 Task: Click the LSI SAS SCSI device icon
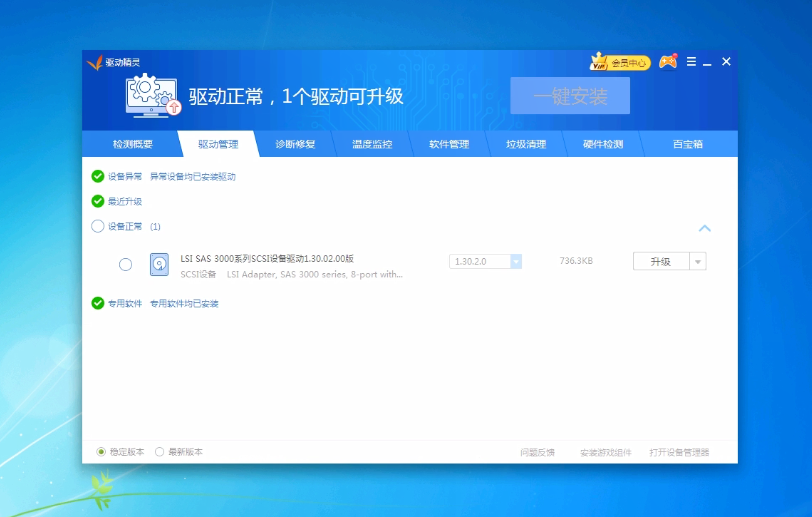160,264
